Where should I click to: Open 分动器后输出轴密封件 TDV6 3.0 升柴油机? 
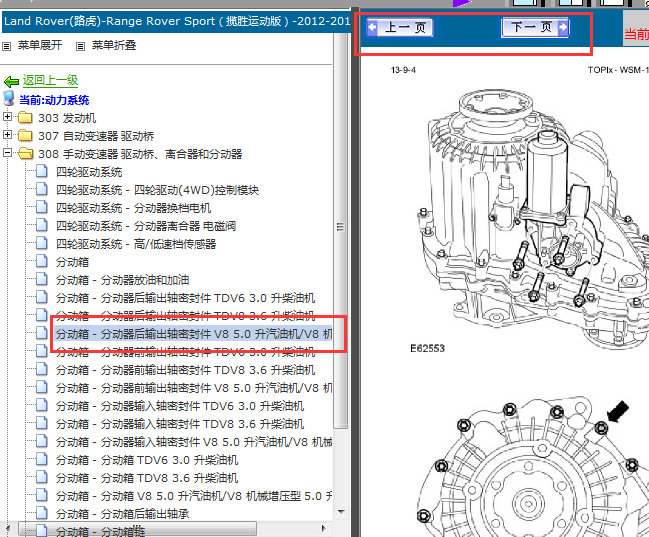coord(185,298)
